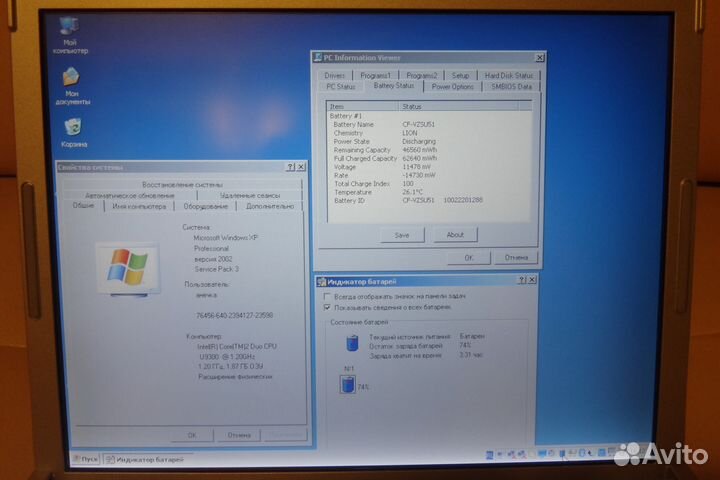
Task: Click the Intel Core2 Duo CPU text
Action: coord(237,346)
